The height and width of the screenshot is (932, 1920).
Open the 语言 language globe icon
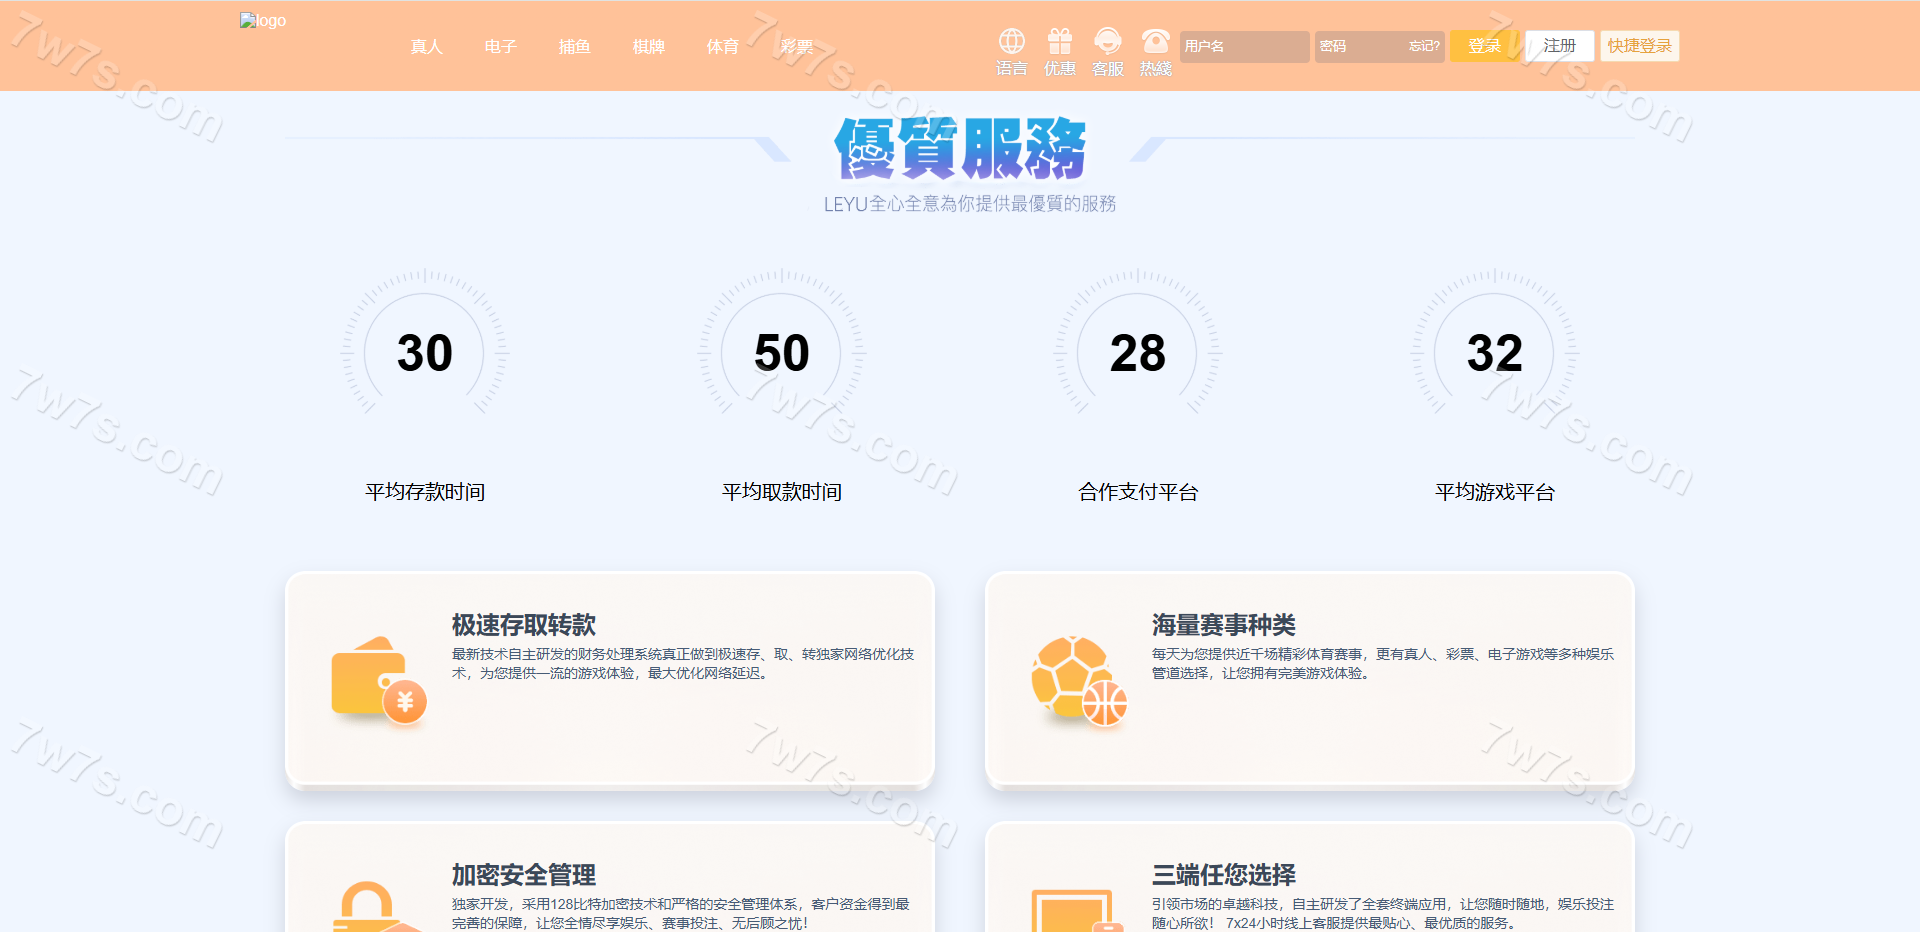click(1011, 42)
